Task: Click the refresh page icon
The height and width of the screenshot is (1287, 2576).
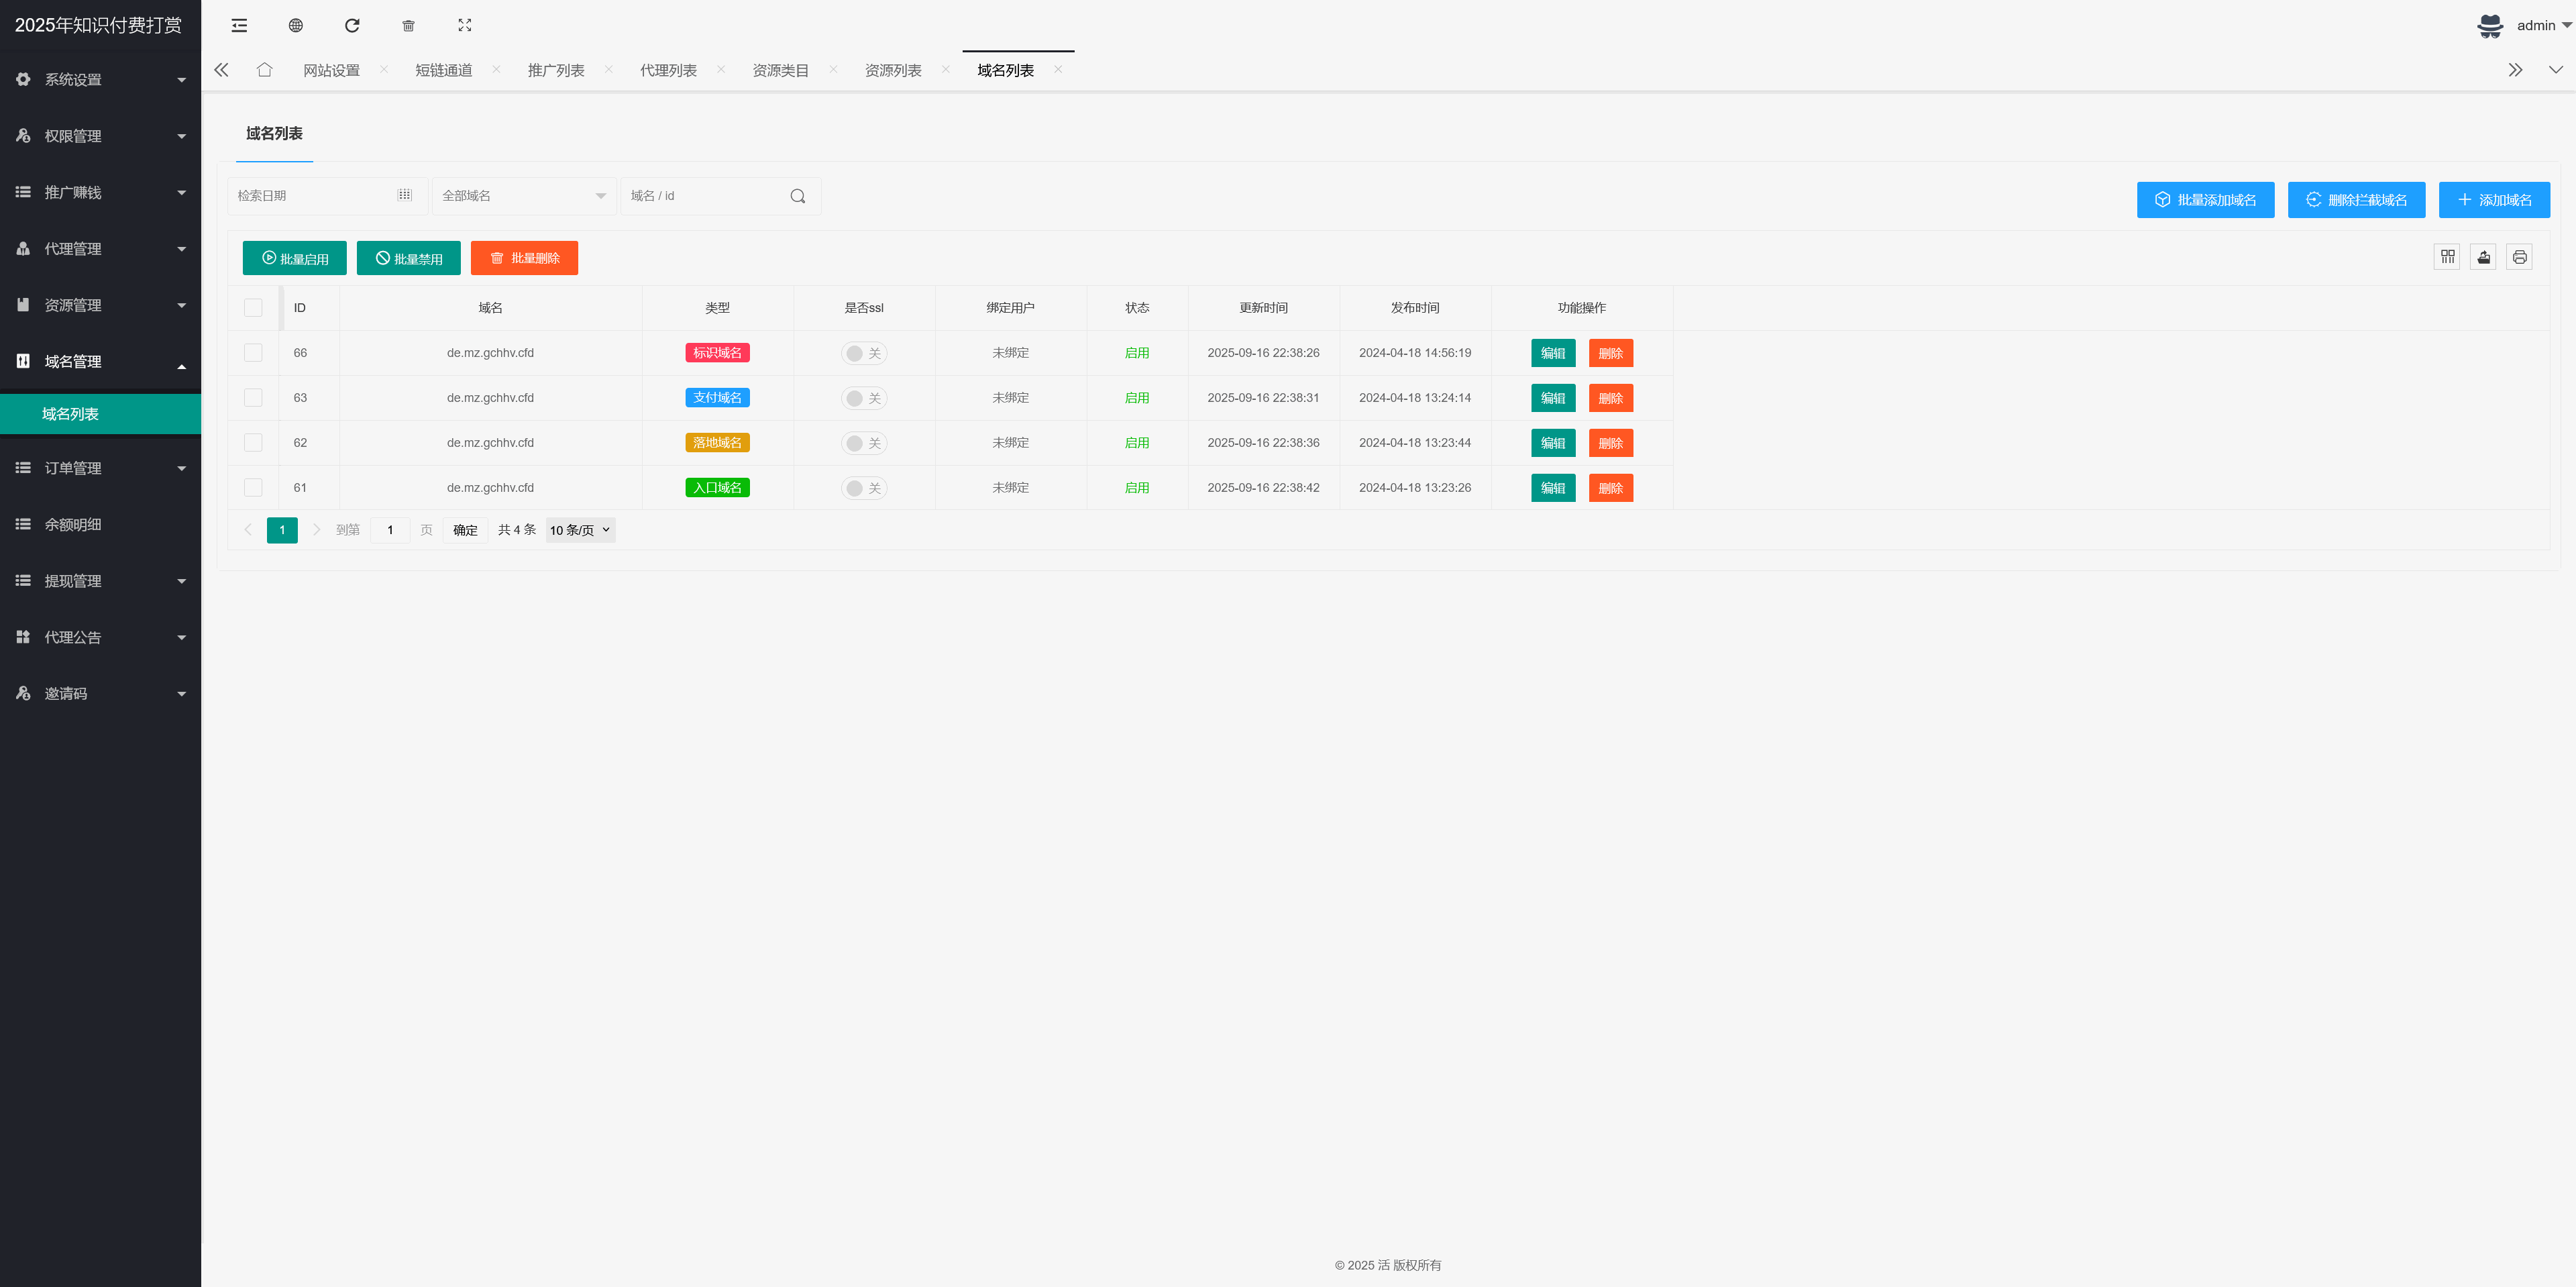Action: click(x=352, y=26)
